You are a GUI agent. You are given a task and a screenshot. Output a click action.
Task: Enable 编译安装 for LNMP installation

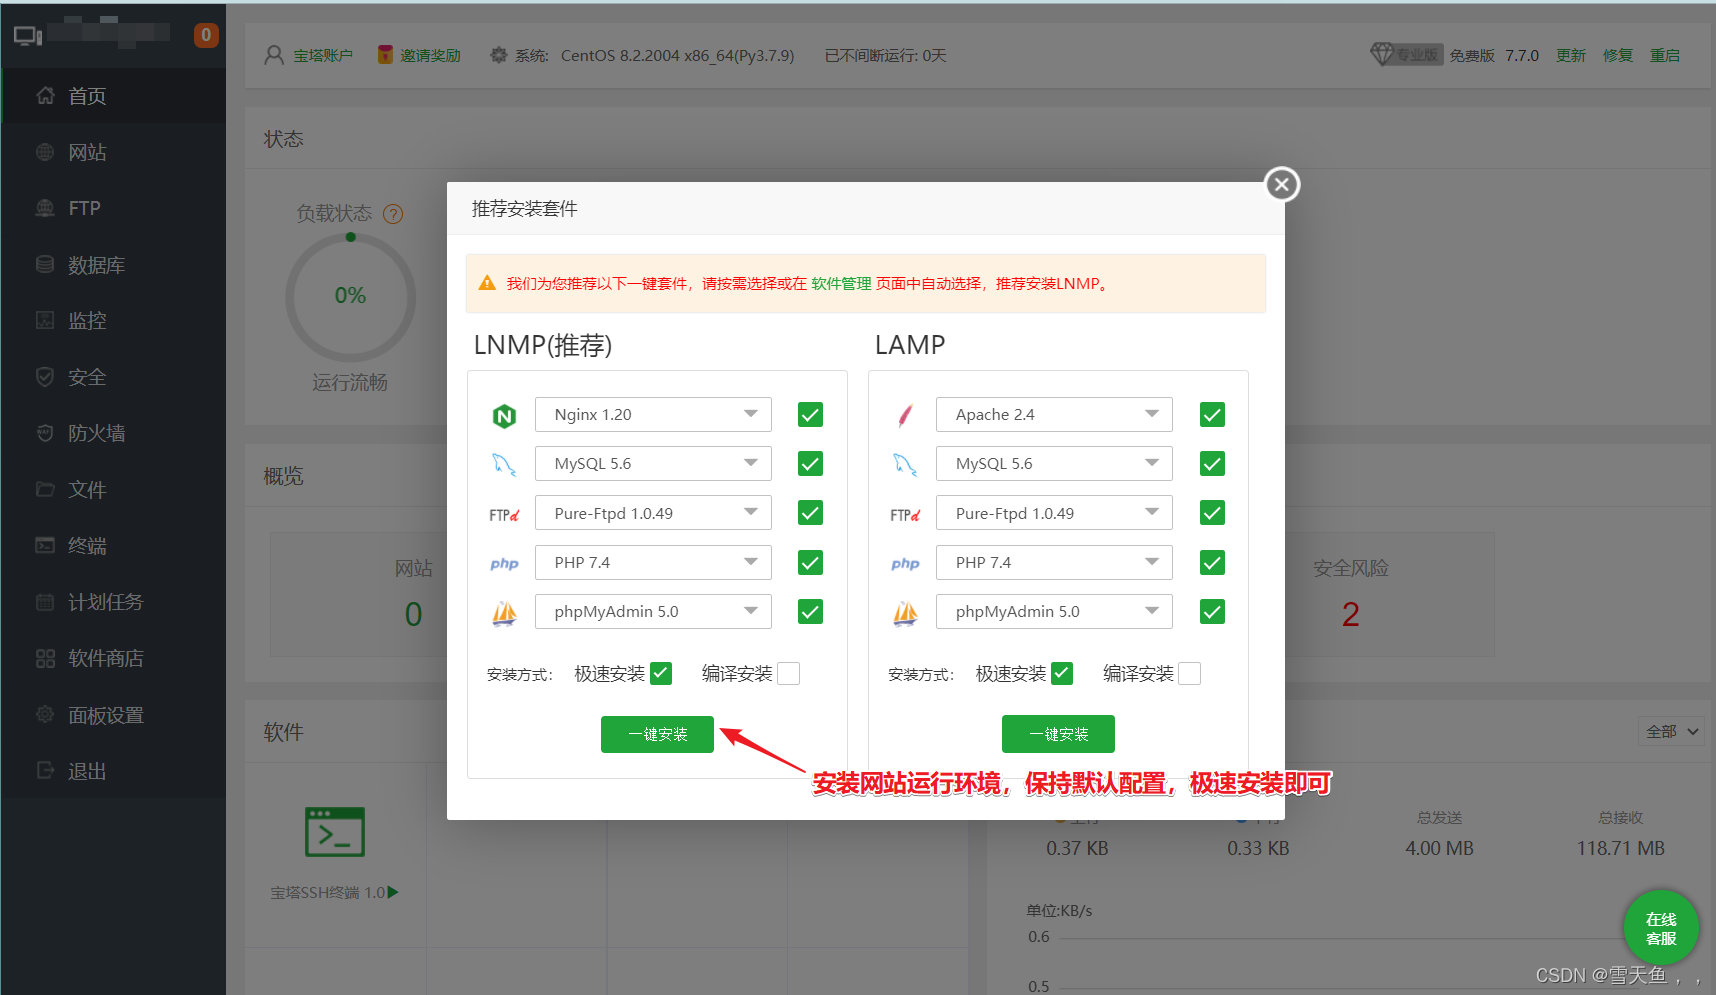788,673
